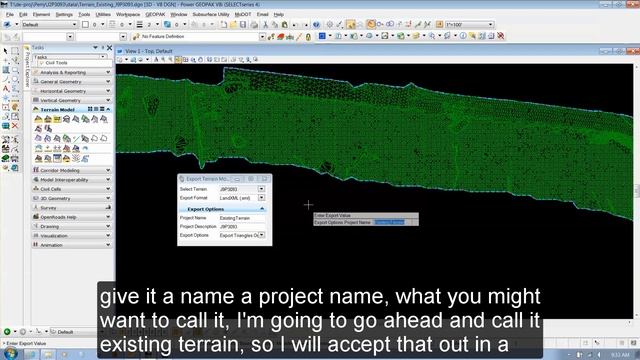
Task: Click first Terrain Model tool in top row
Action: pyautogui.click(x=38, y=119)
